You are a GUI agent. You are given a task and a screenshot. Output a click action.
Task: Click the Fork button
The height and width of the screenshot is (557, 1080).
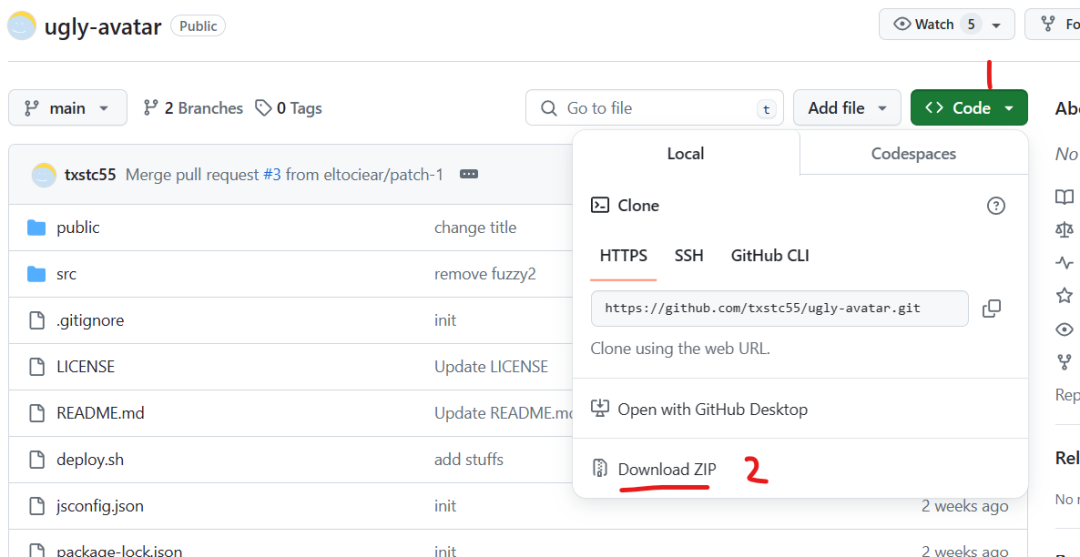pyautogui.click(x=1052, y=24)
